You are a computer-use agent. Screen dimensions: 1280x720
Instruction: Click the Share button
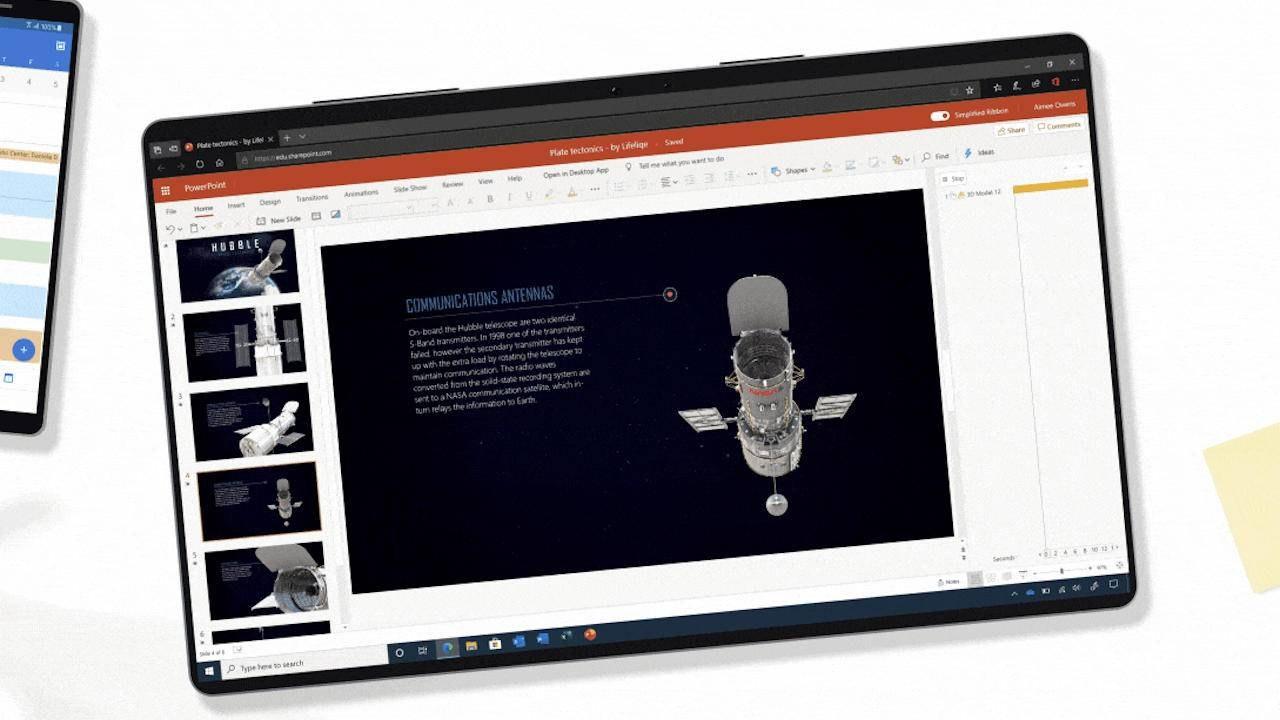coord(1012,130)
